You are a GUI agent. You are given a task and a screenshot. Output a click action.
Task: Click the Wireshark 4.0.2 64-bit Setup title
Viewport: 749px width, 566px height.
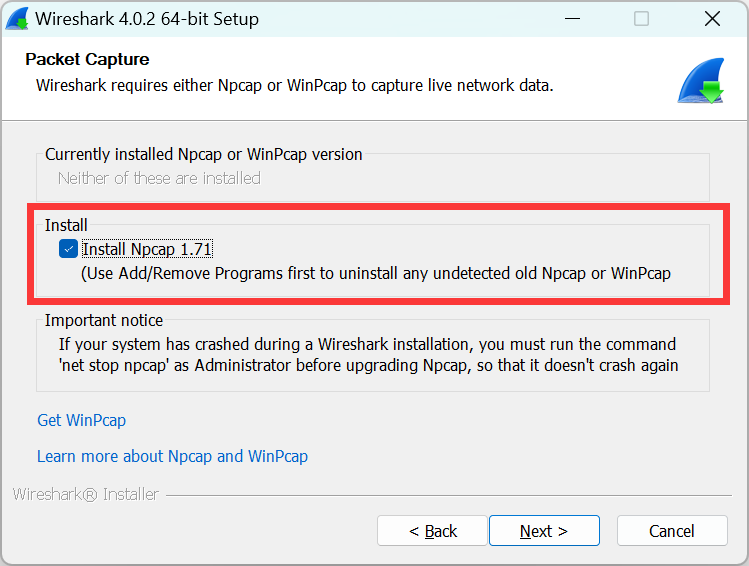point(147,19)
